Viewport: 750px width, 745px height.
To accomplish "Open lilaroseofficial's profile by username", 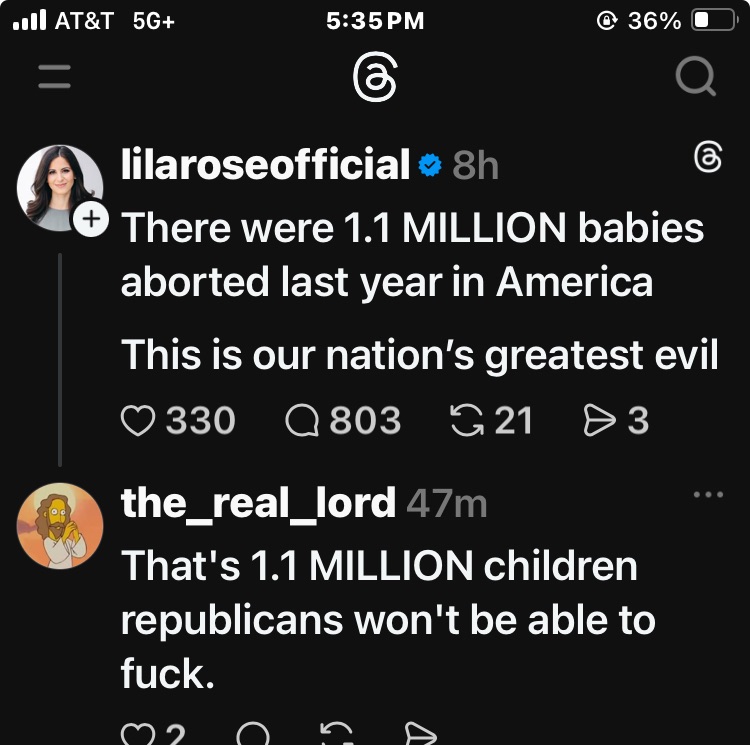I will [265, 165].
